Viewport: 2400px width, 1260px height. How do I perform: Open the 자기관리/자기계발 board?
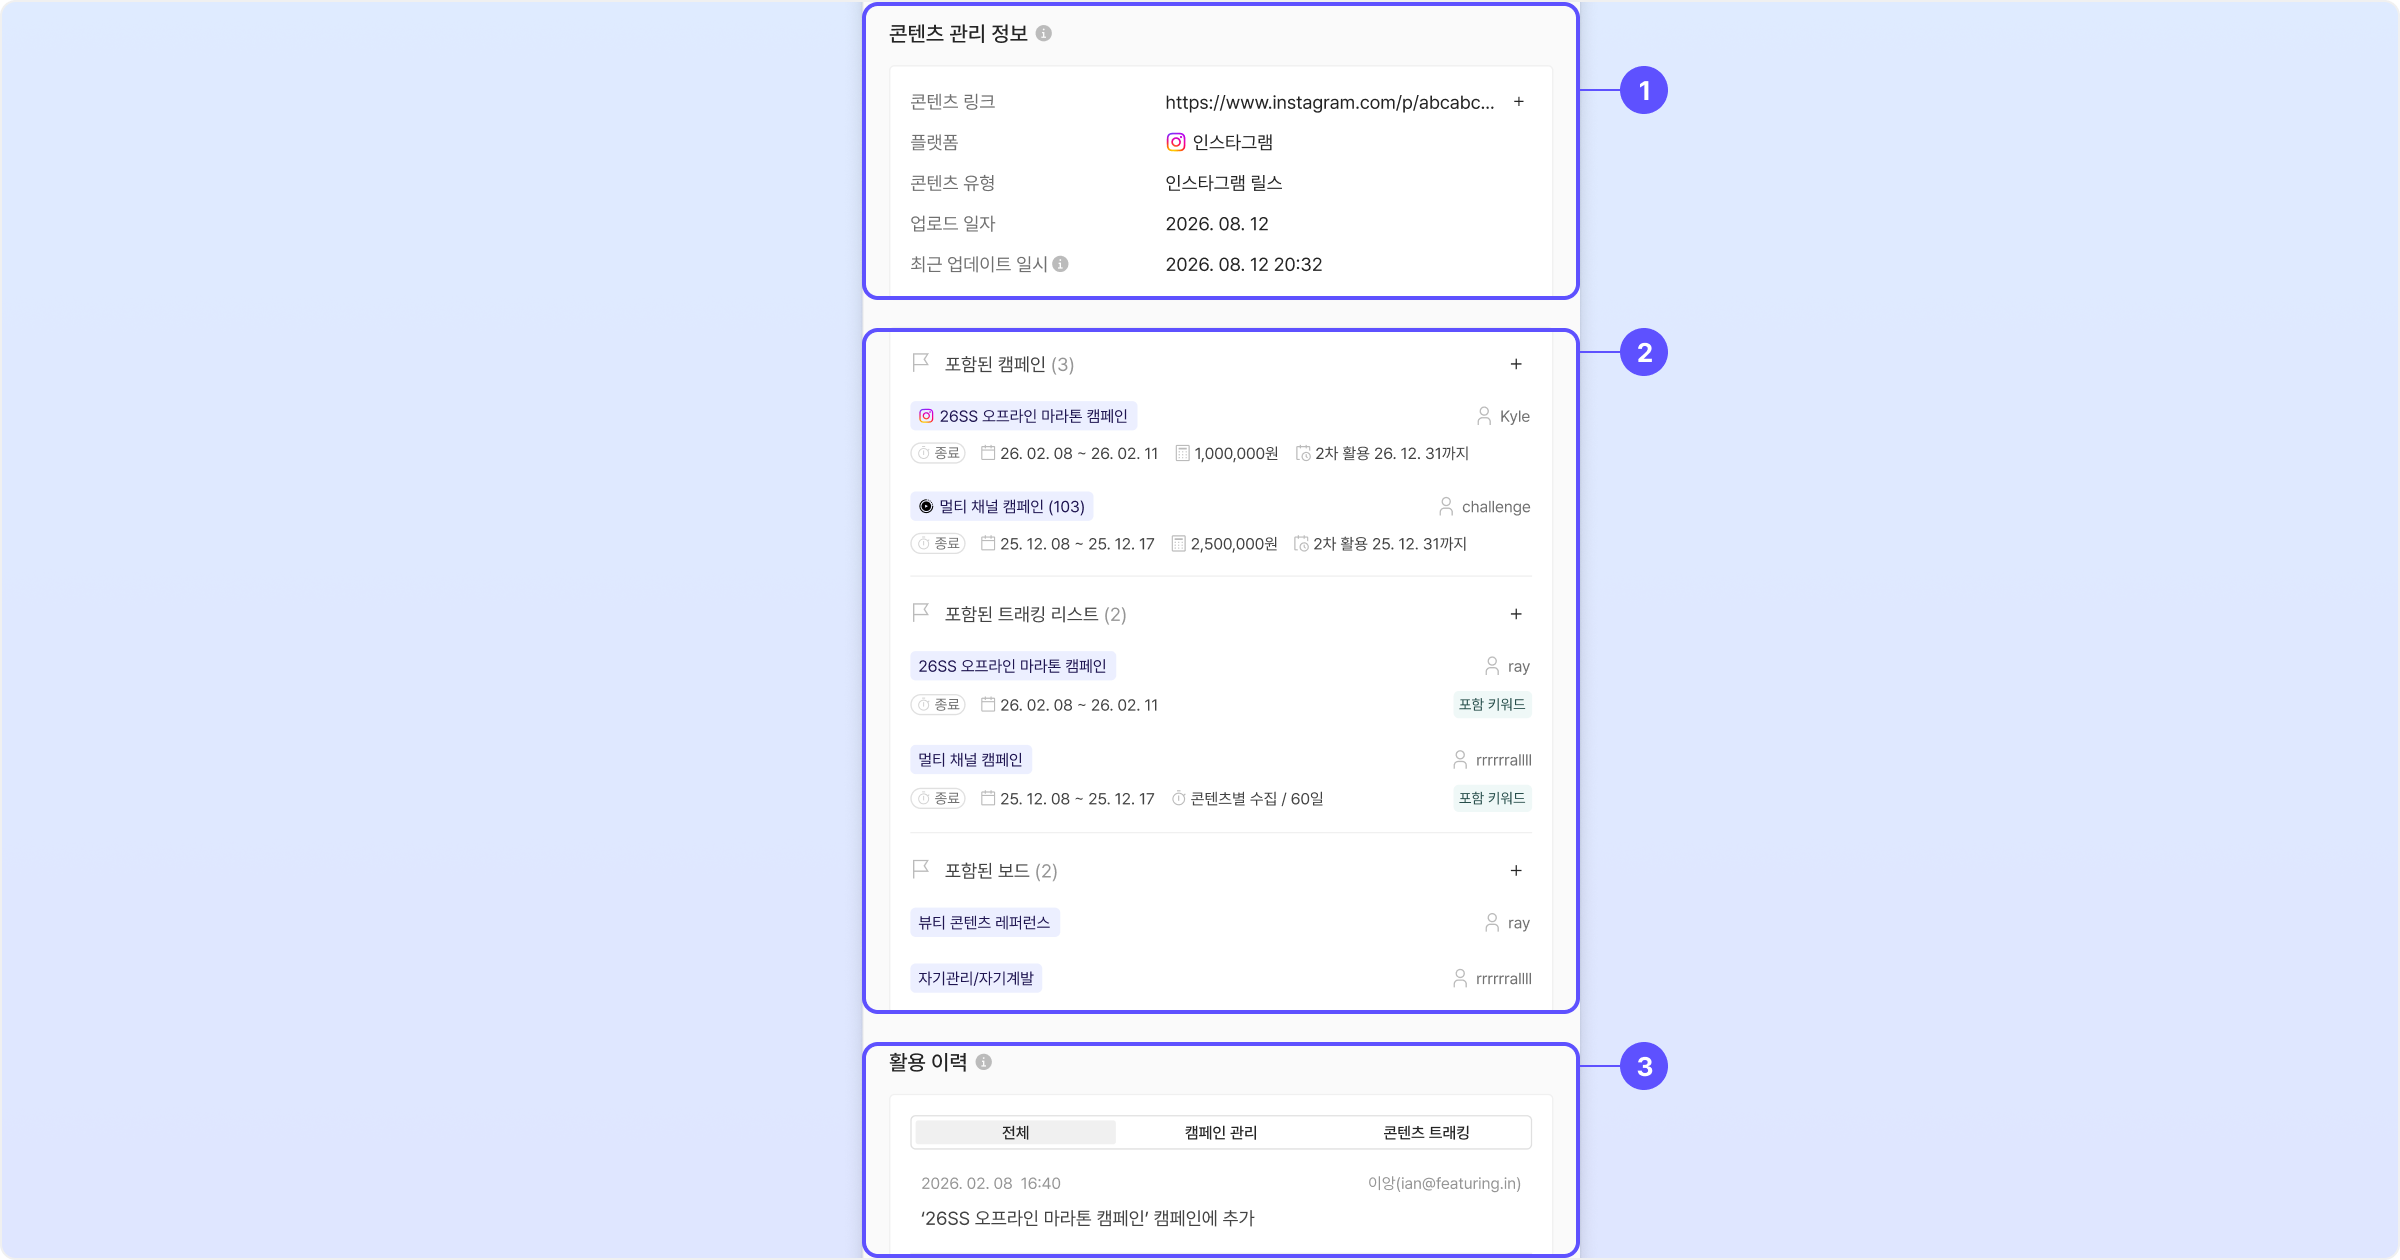pyautogui.click(x=976, y=978)
